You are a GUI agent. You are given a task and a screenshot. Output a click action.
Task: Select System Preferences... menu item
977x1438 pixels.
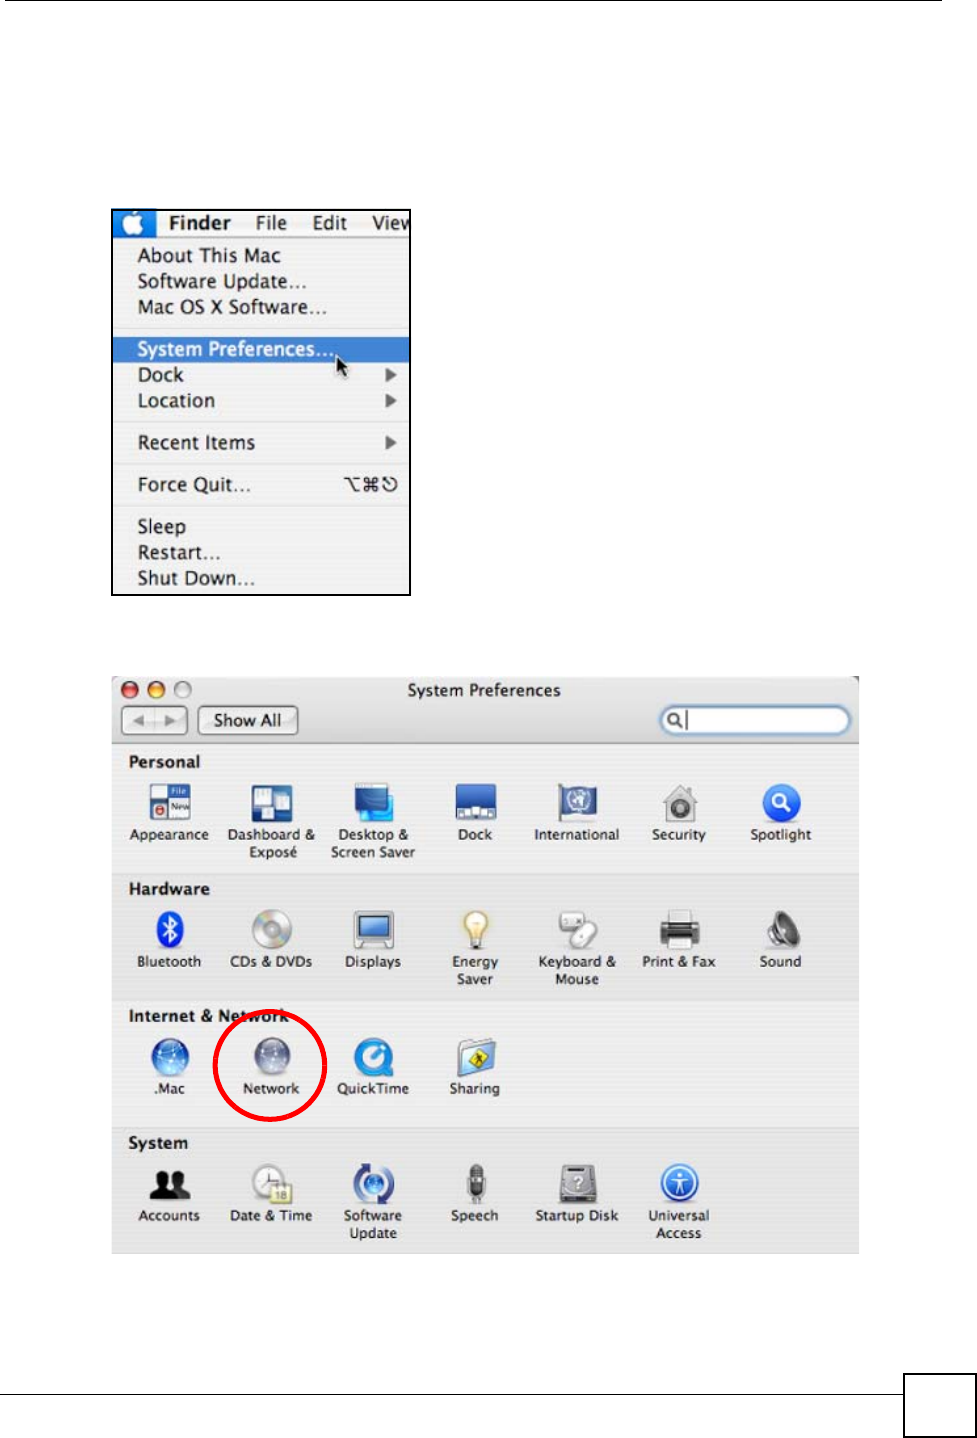click(261, 349)
